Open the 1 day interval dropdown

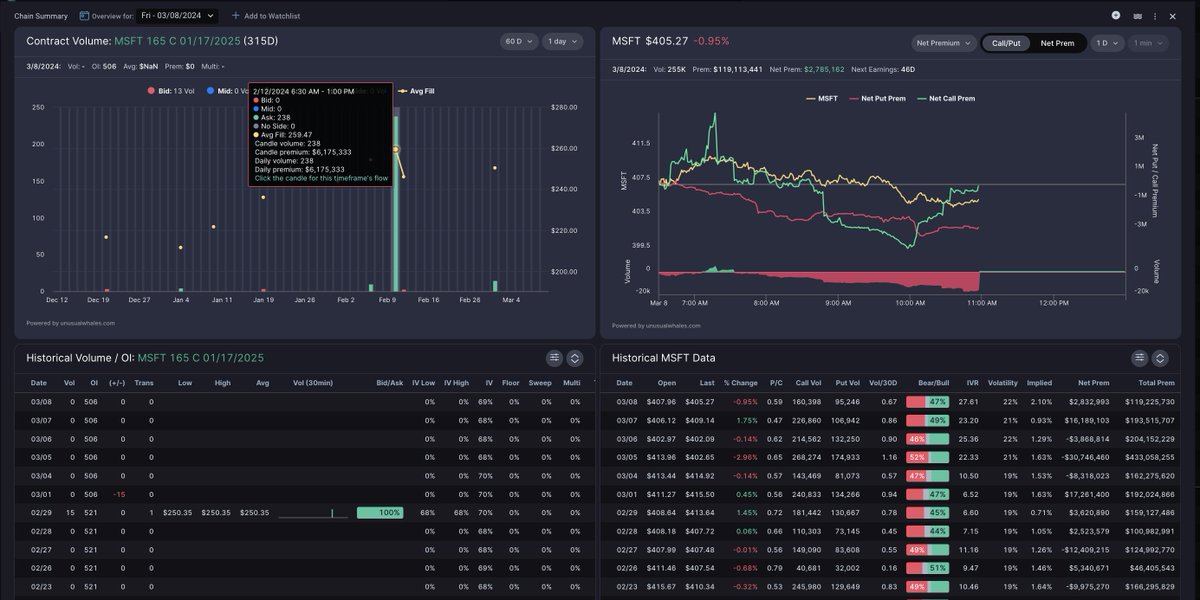pyautogui.click(x=562, y=42)
